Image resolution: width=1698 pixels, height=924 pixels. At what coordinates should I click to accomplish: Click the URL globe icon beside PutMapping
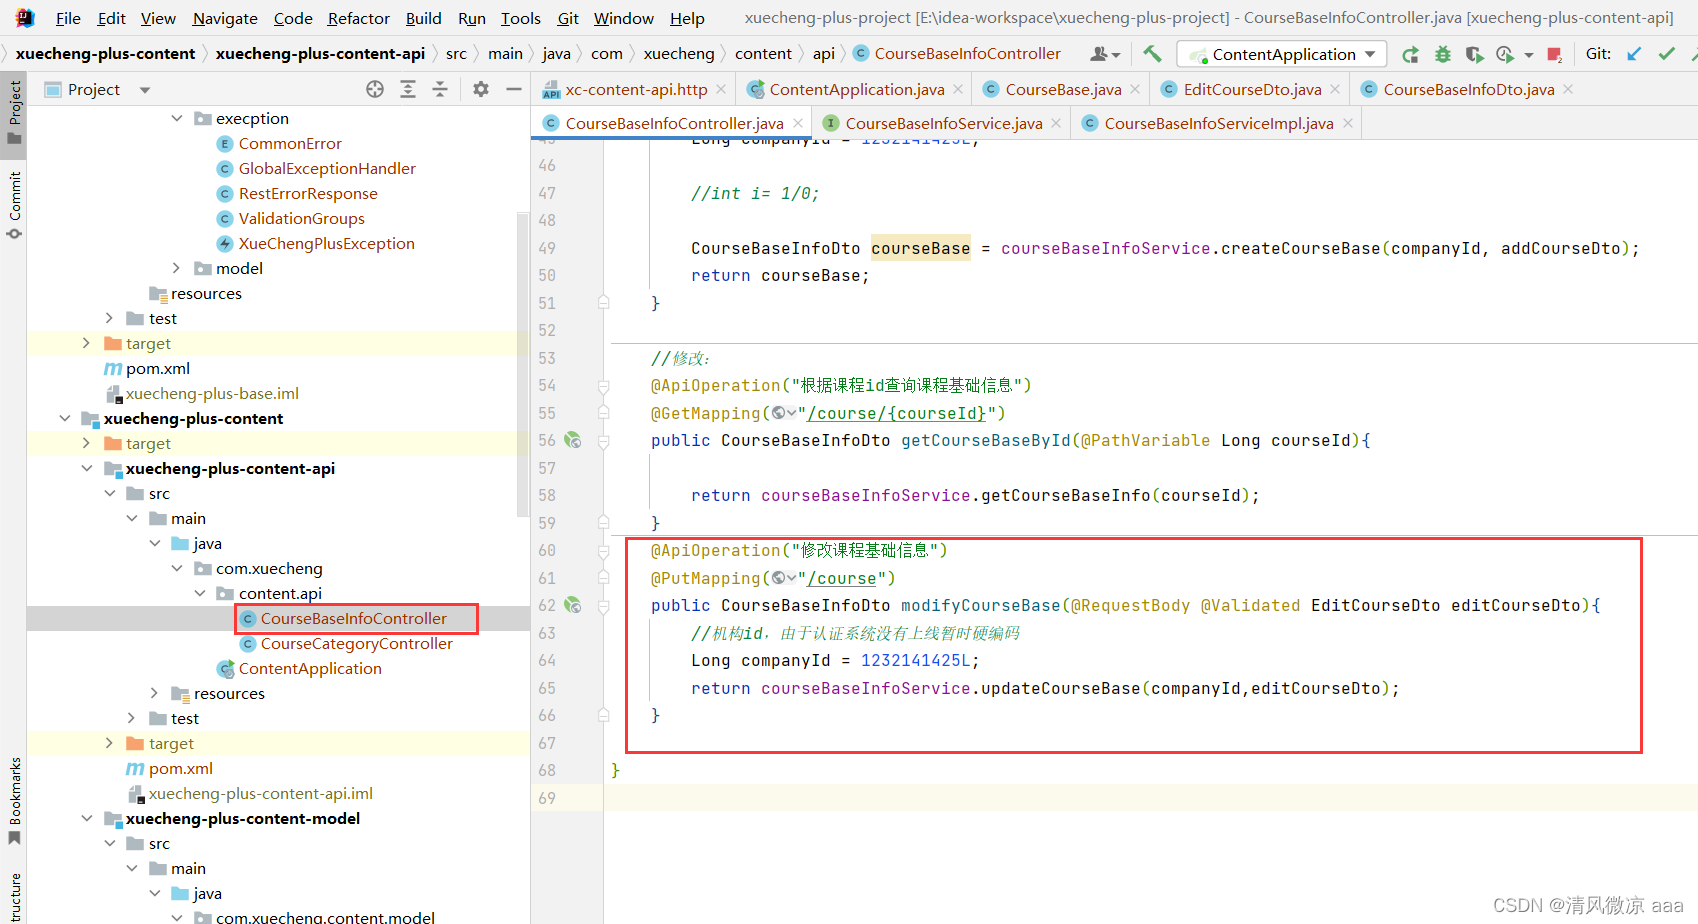pos(784,578)
